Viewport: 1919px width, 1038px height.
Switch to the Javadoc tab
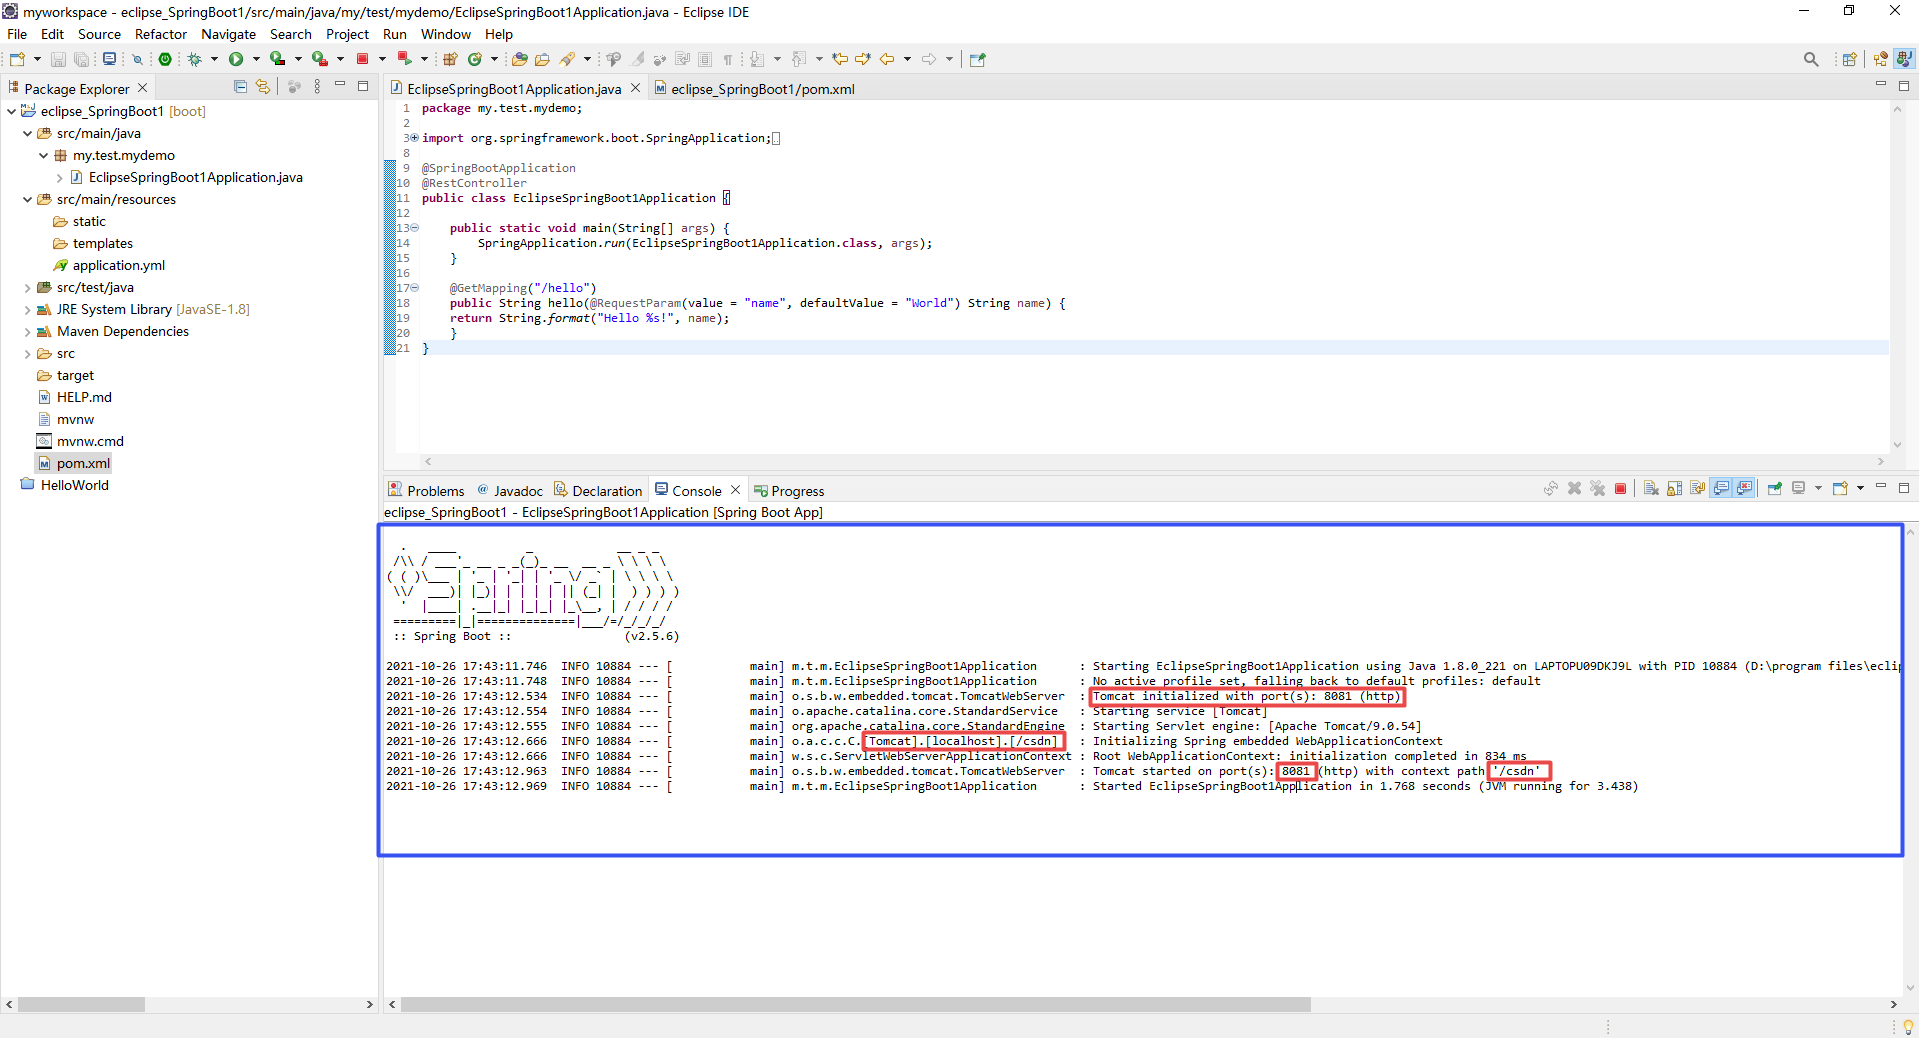click(510, 491)
